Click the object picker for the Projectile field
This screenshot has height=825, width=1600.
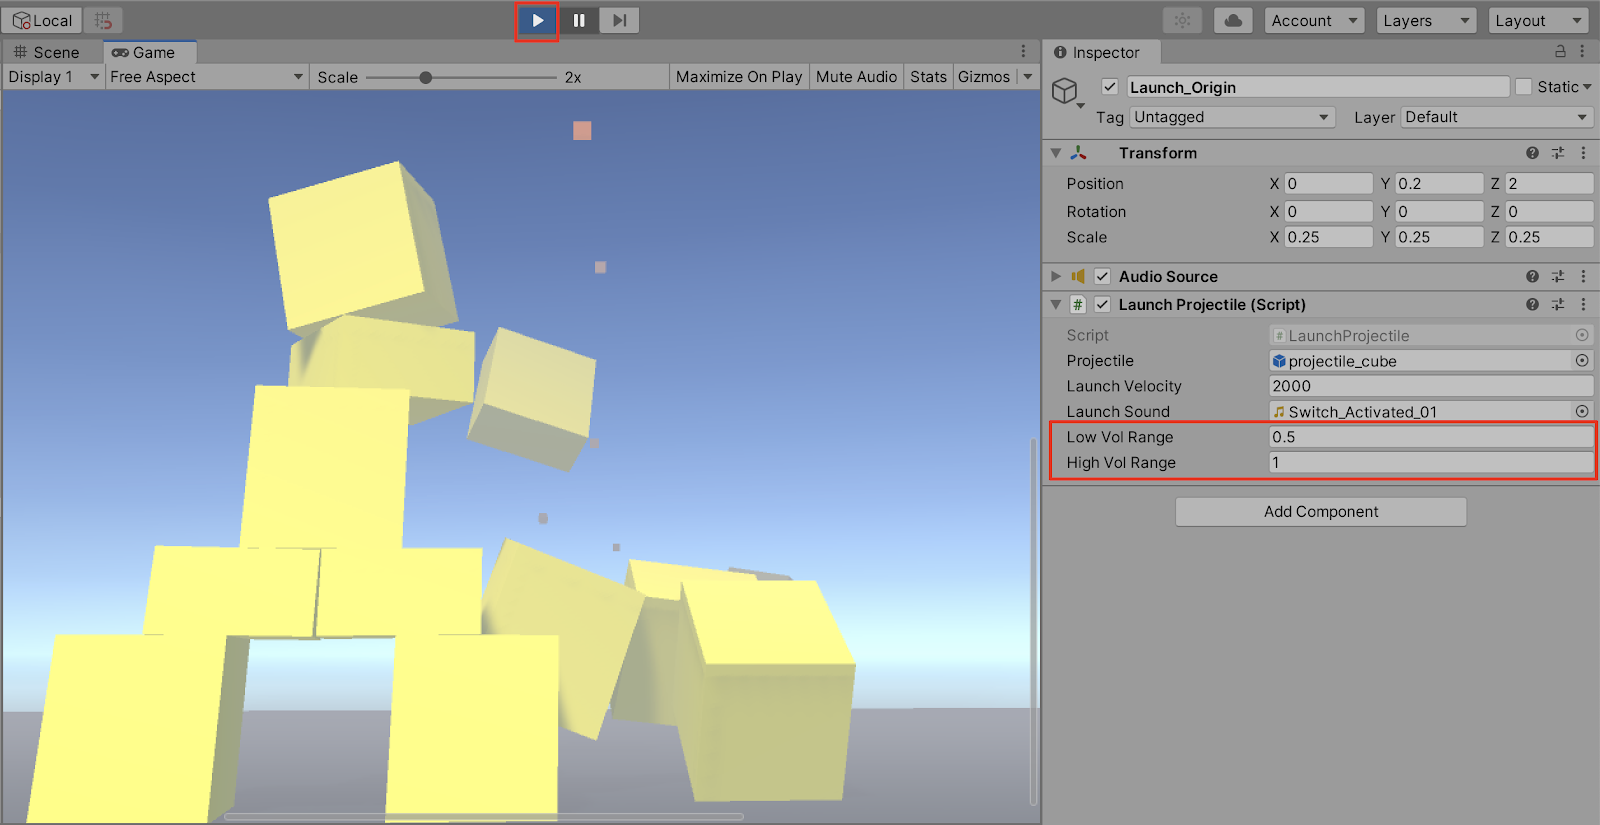(1582, 361)
